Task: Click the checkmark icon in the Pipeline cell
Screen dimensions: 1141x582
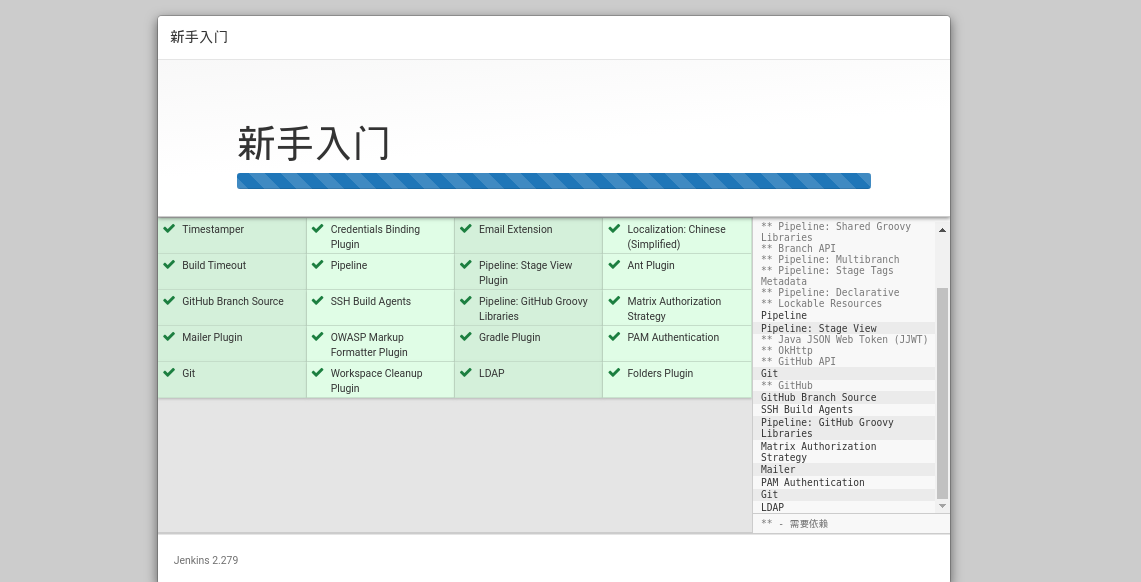Action: click(x=317, y=265)
